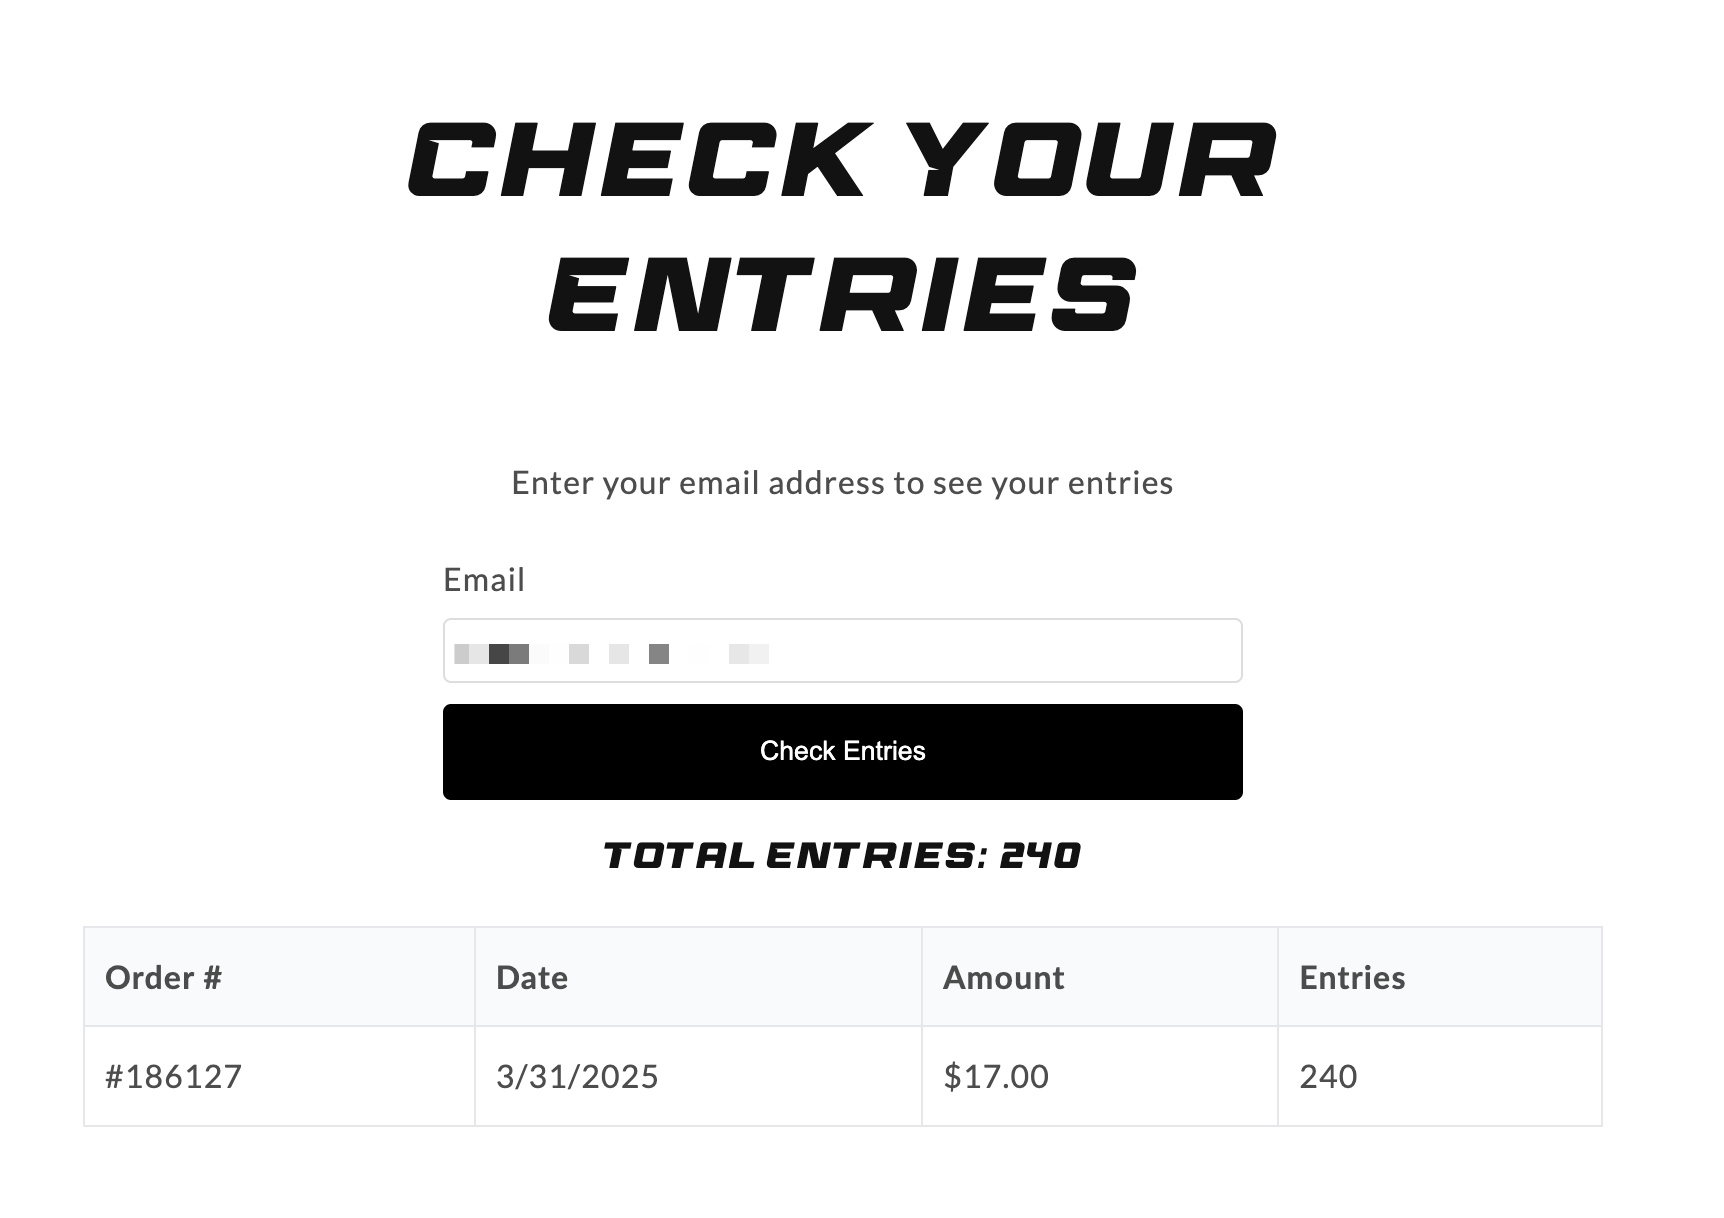
Task: Click inside the Email input field
Action: coord(842,651)
